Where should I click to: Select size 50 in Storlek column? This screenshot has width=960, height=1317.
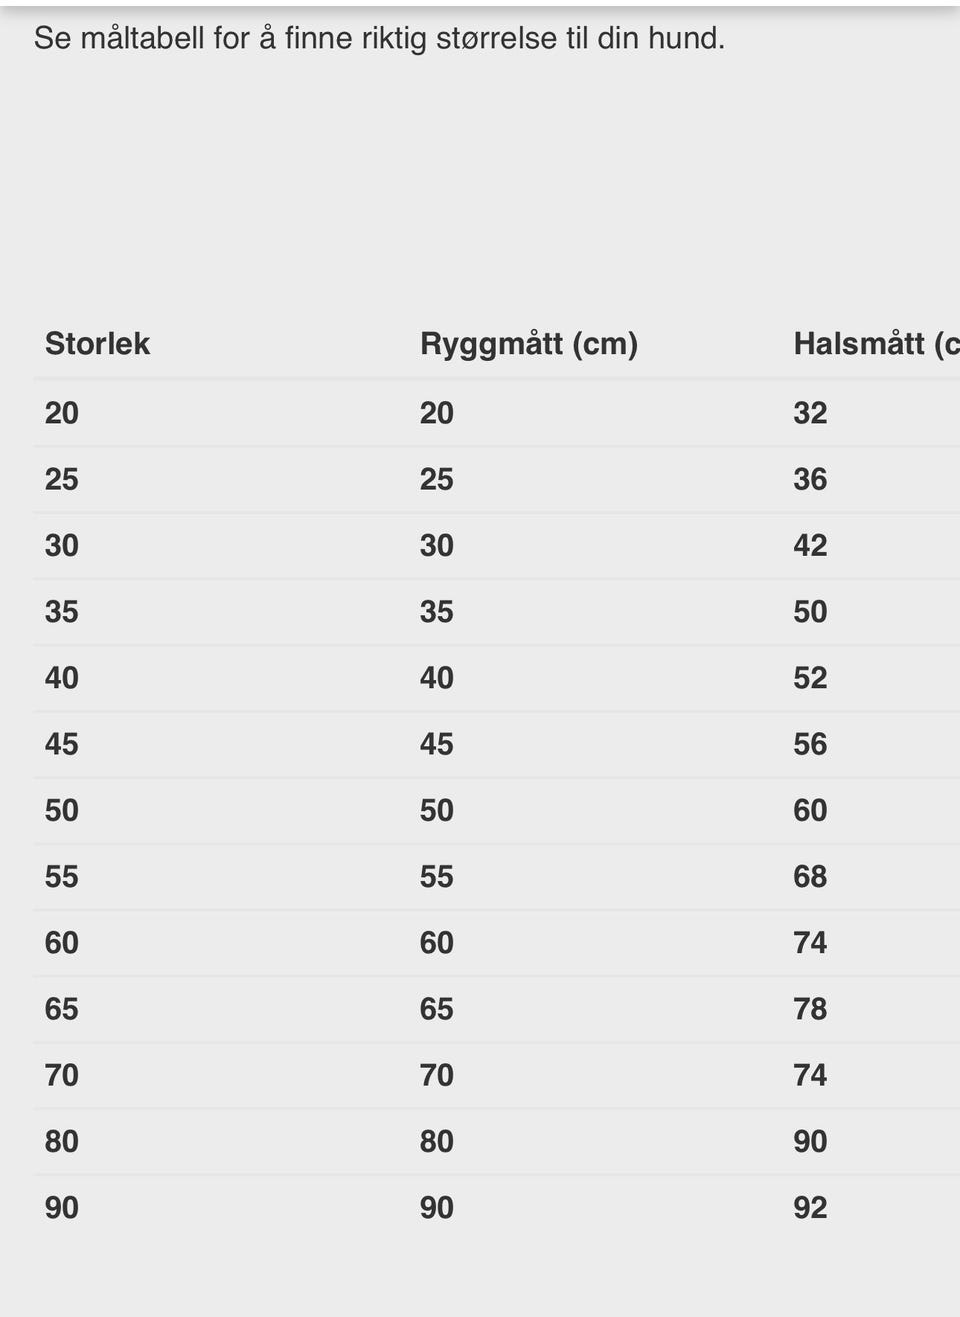tap(62, 810)
